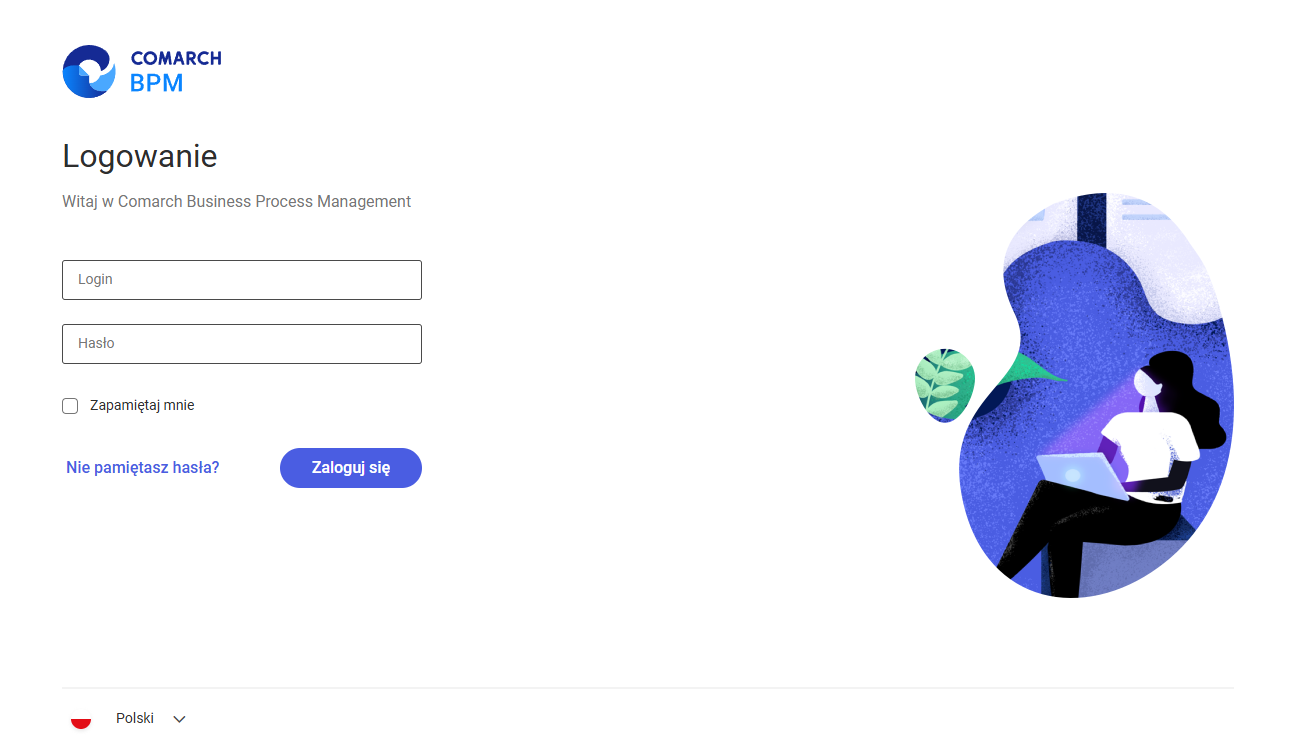The height and width of the screenshot is (748, 1291).
Task: Click the woman's black legs in the illustration
Action: coord(1080,530)
